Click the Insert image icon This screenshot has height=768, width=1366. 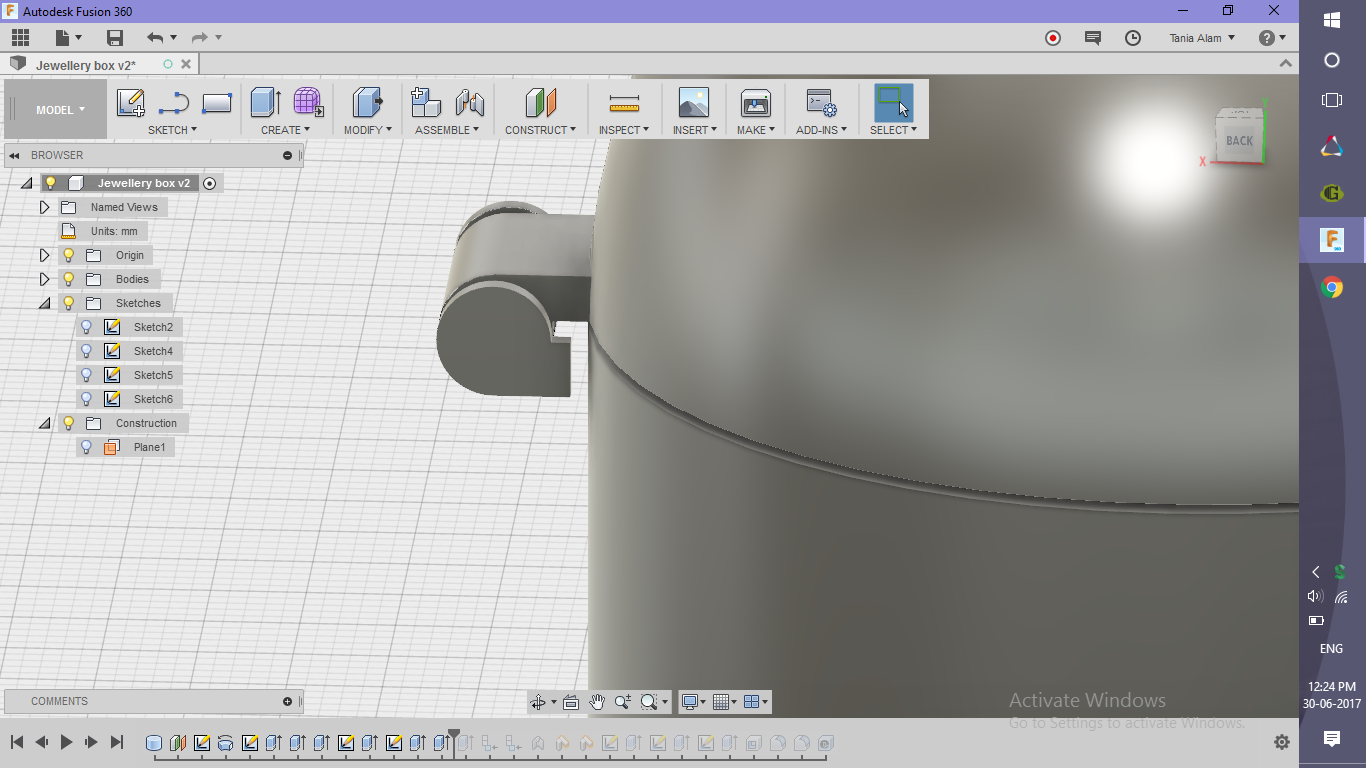(693, 103)
